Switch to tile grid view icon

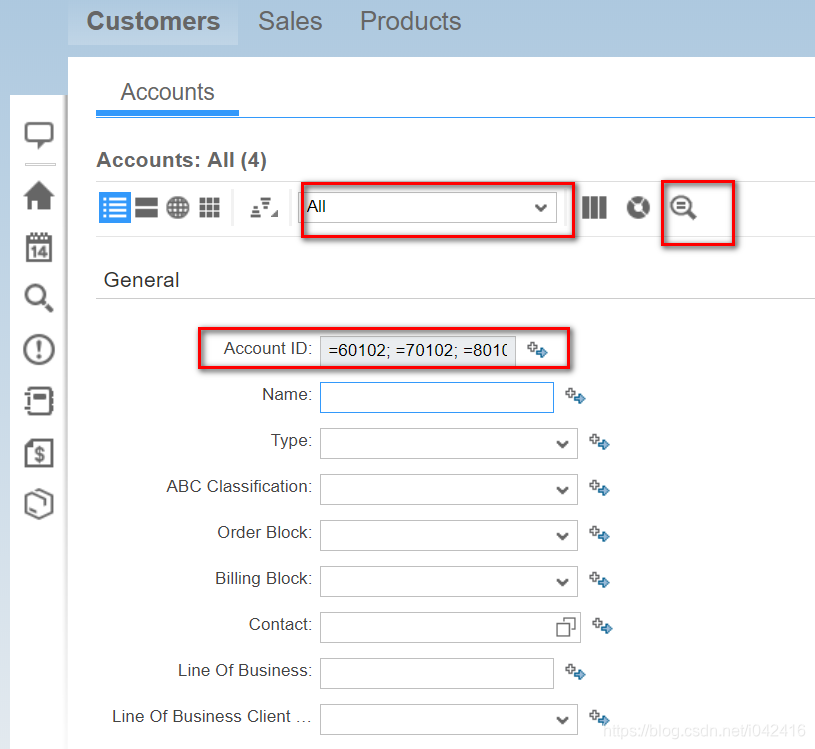point(209,207)
